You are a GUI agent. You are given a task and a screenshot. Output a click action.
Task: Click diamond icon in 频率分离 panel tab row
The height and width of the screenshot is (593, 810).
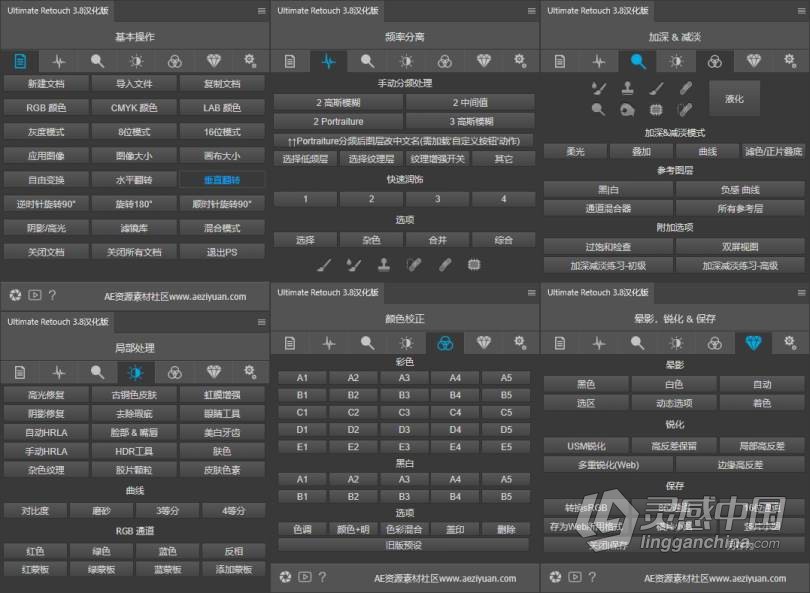pyautogui.click(x=484, y=61)
